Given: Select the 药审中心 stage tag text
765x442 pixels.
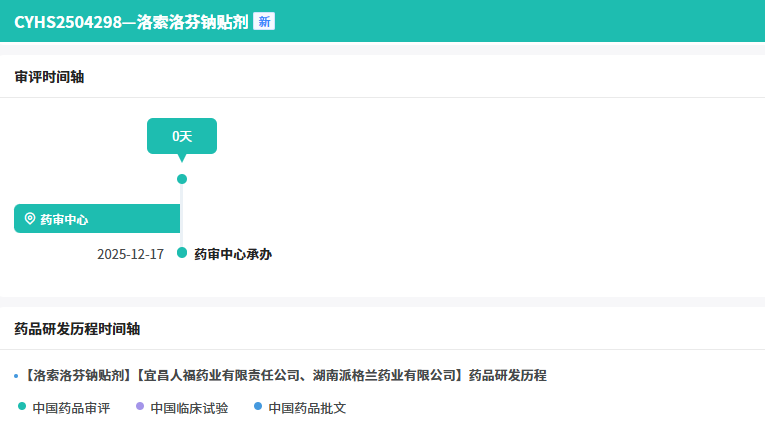Looking at the screenshot, I should tap(64, 219).
